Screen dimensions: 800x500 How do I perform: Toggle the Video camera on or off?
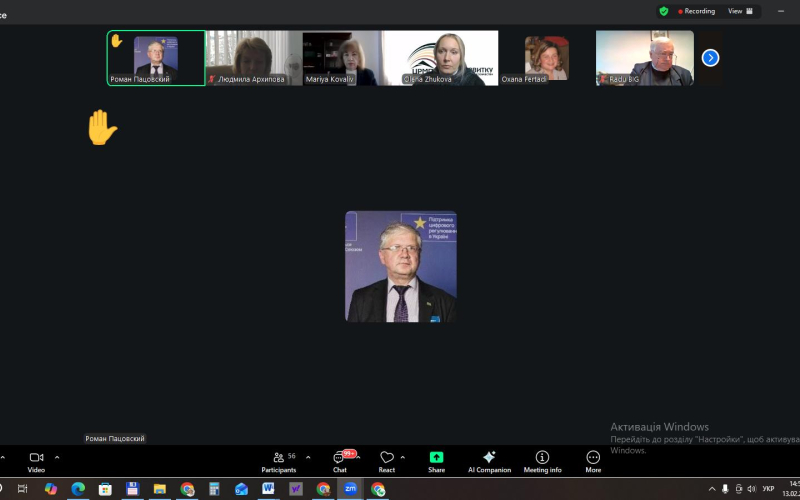36,461
